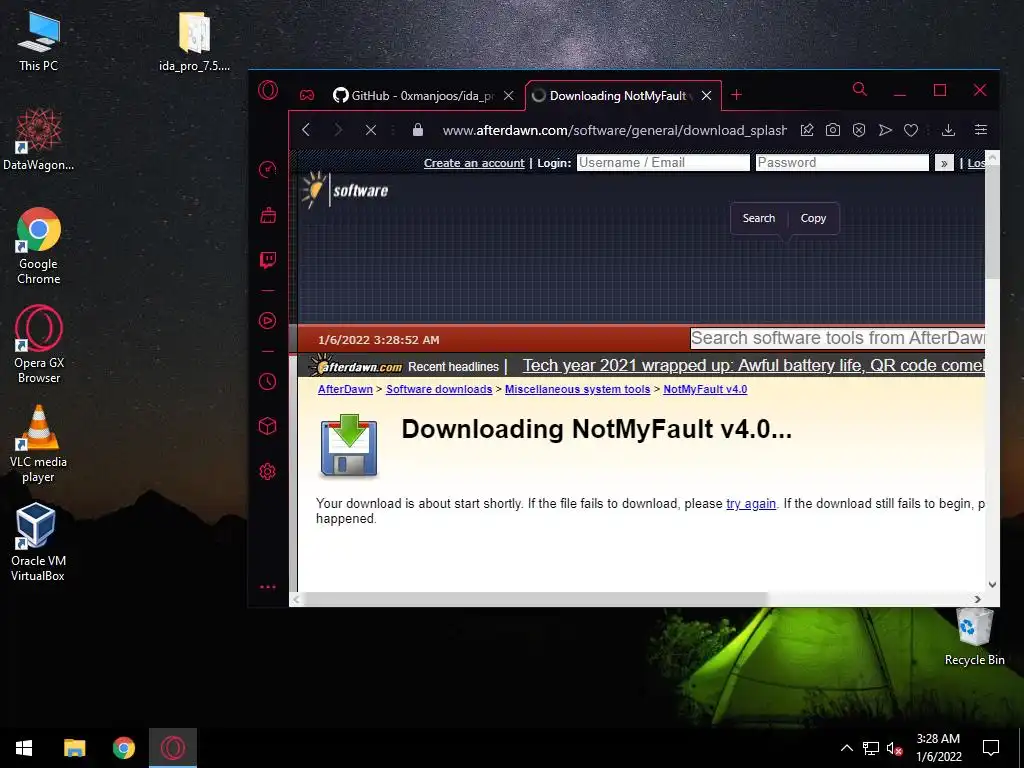The height and width of the screenshot is (768, 1024).
Task: Click the download floppy disk image
Action: coord(349,445)
